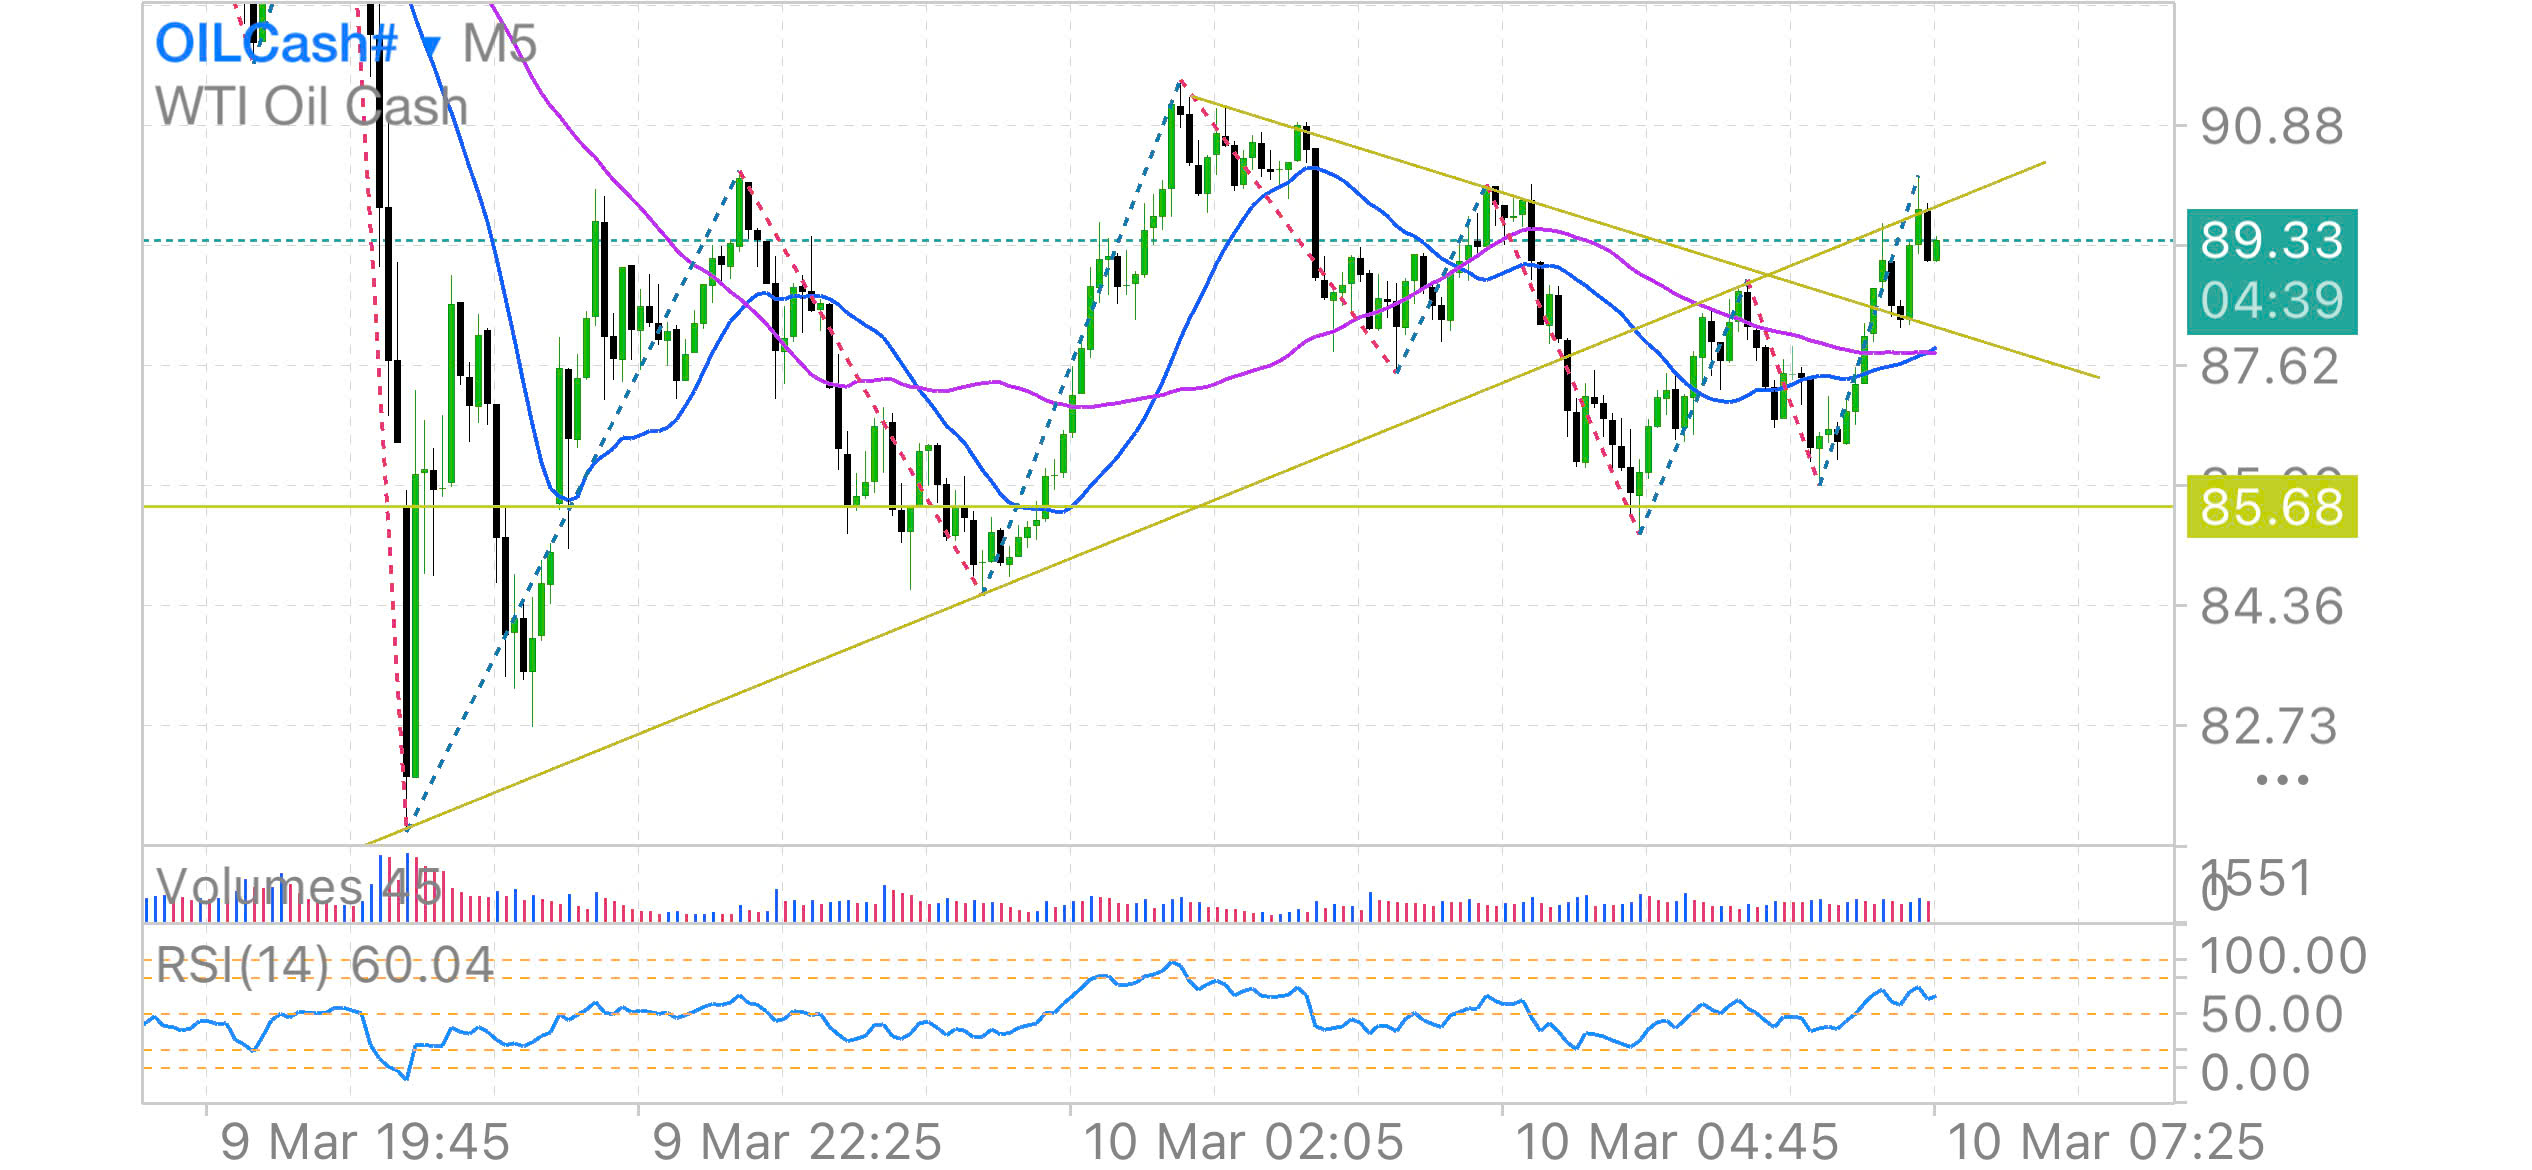Select the RSI(14) 60.04 indicator label
This screenshot has width=2532, height=1170.
tap(325, 966)
